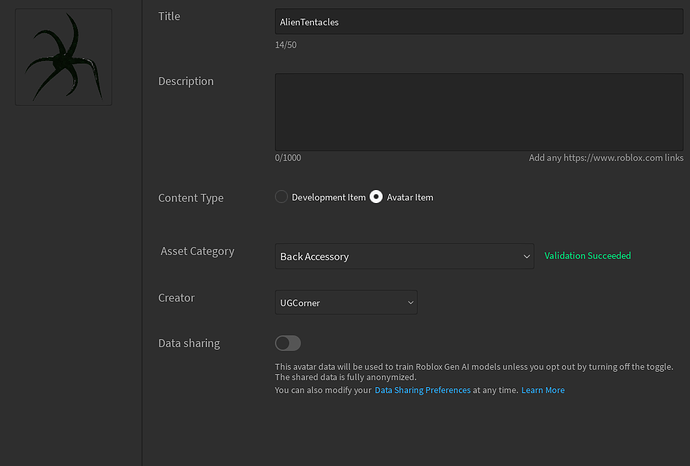Screen dimensions: 690x466
Task: Click the AlienTentacles asset thumbnail preview
Action: 63,57
